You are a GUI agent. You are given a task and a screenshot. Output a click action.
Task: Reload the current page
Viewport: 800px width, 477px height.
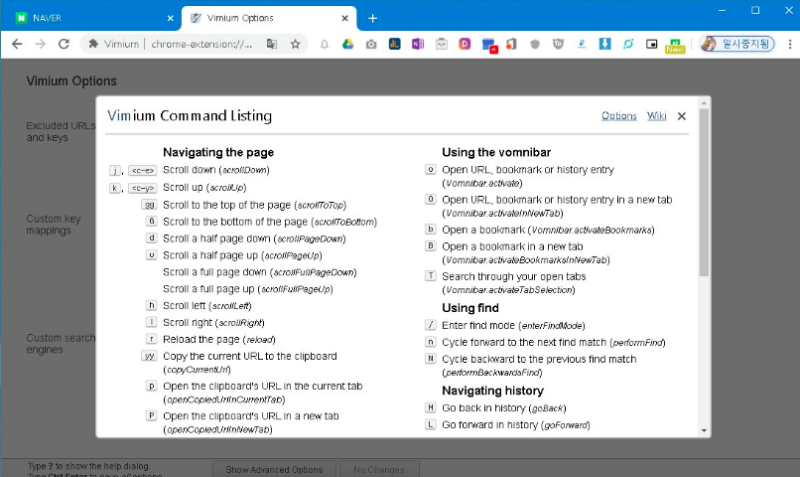point(64,44)
